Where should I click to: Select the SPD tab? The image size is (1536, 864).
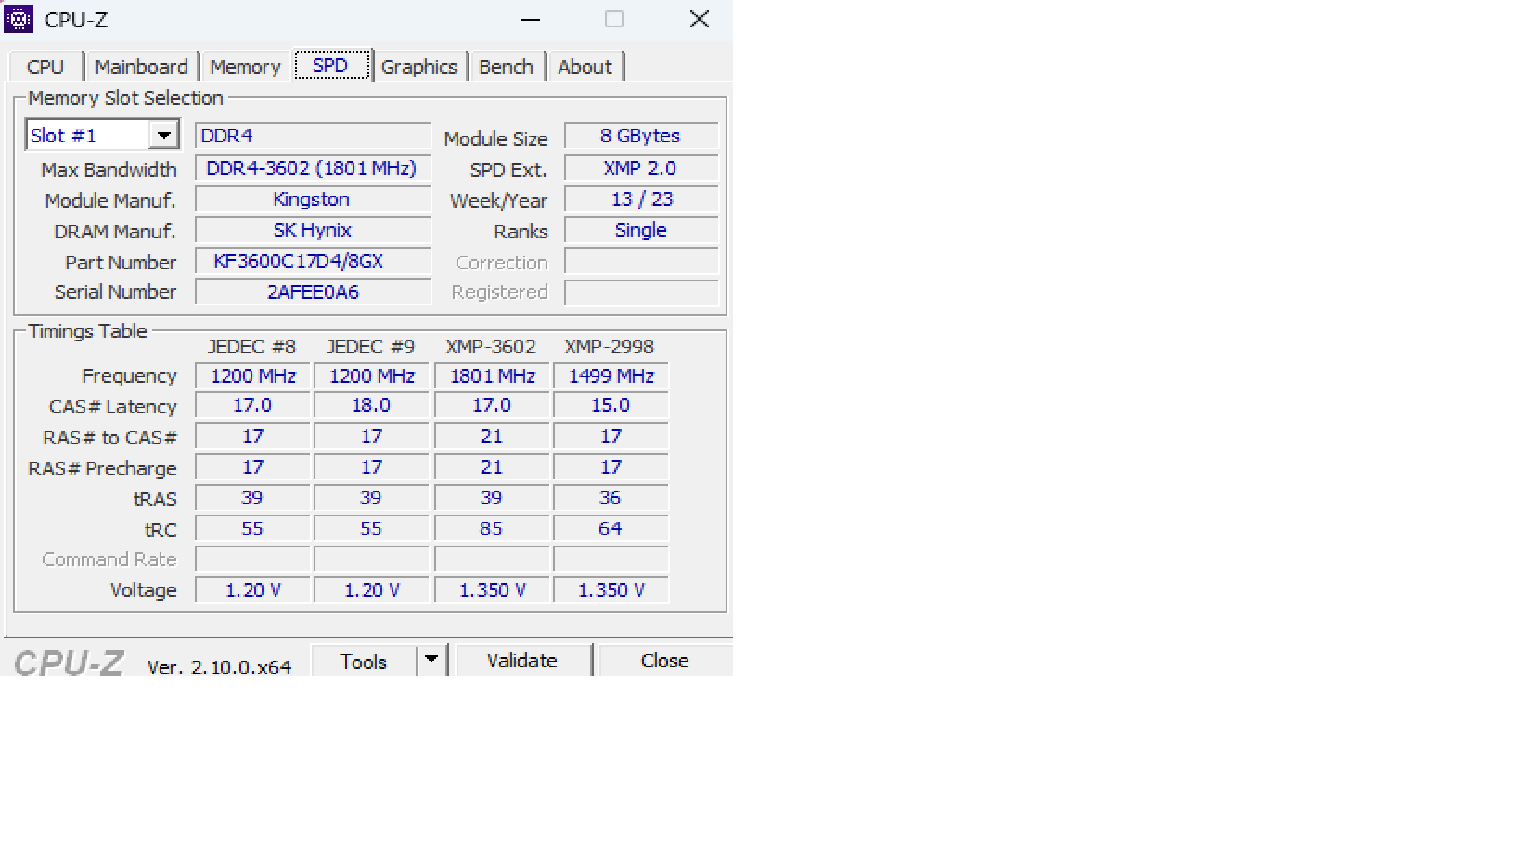pos(331,65)
